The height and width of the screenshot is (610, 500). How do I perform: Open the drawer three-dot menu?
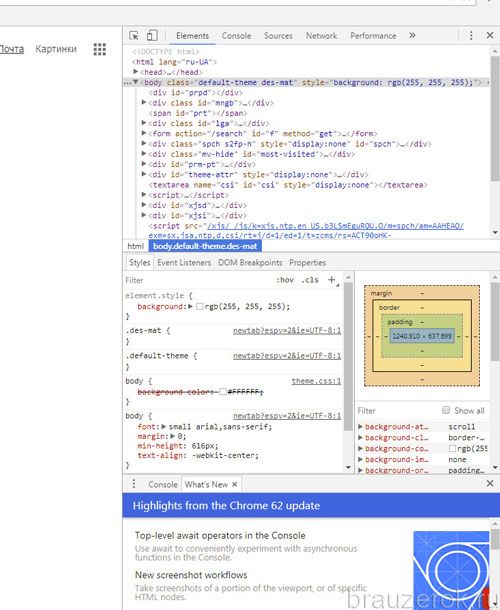134,484
